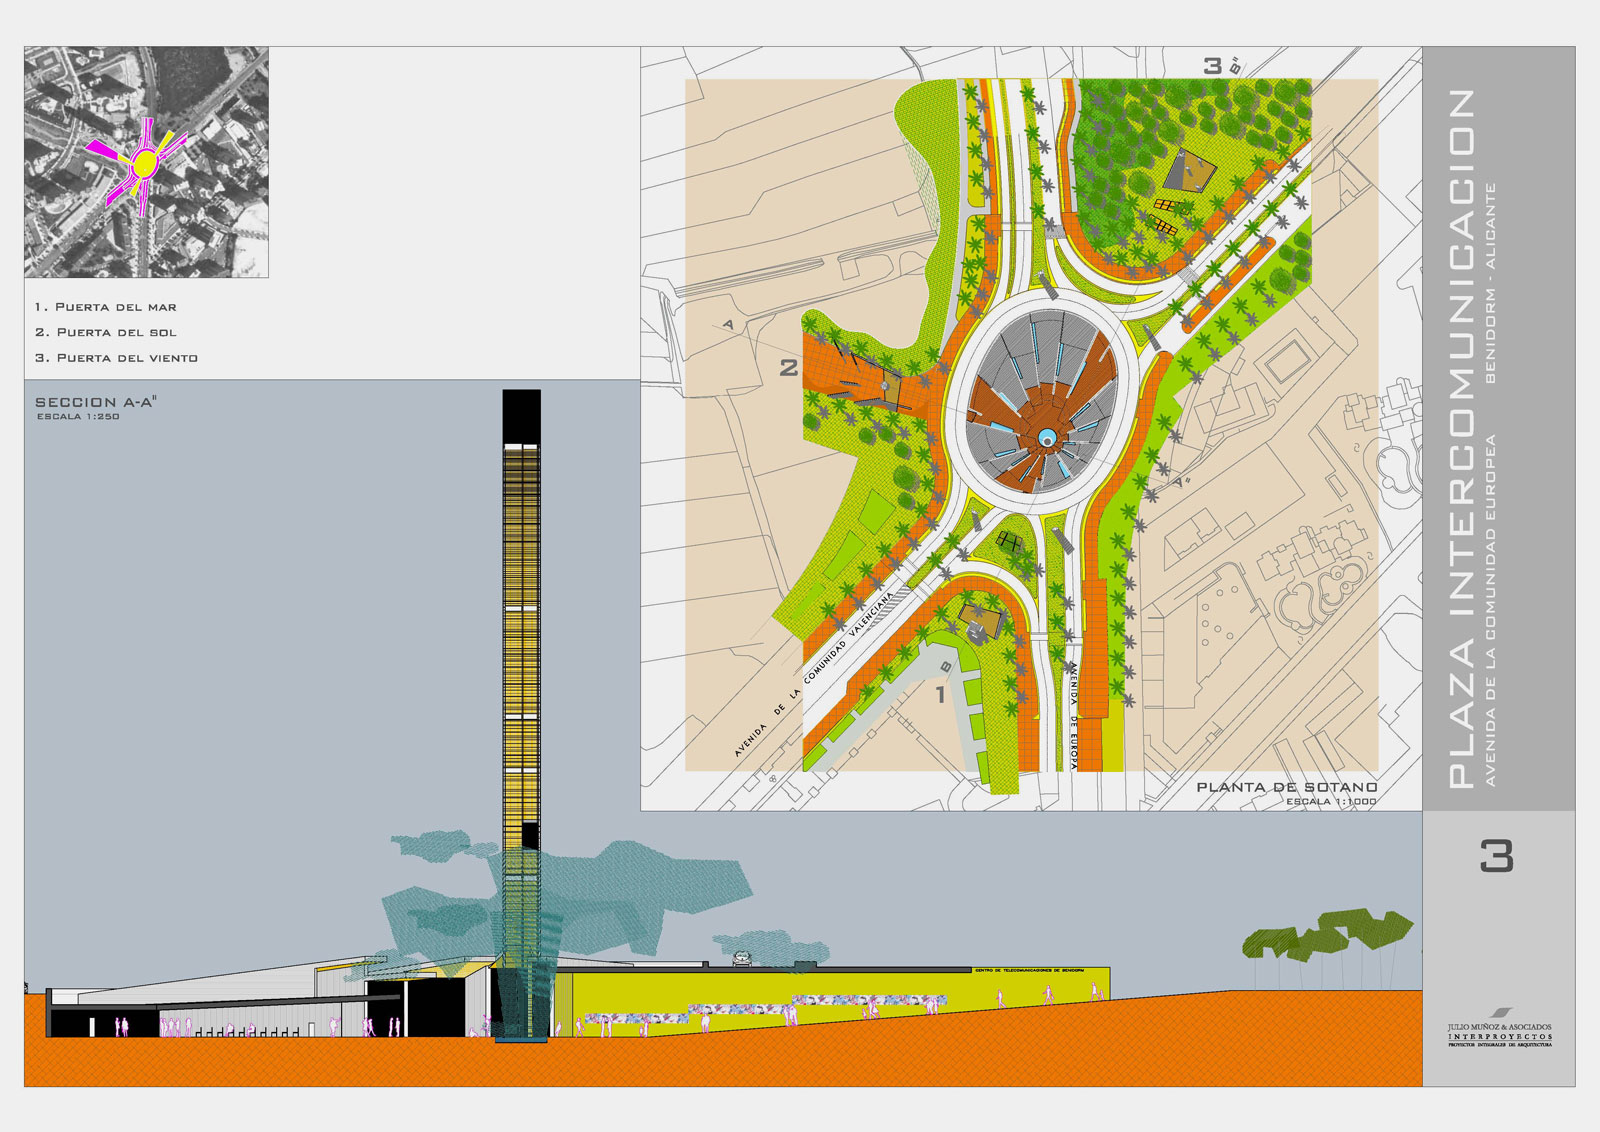This screenshot has width=1600, height=1132.
Task: Select legend entry '3. Puerta del viento'
Action: [116, 358]
